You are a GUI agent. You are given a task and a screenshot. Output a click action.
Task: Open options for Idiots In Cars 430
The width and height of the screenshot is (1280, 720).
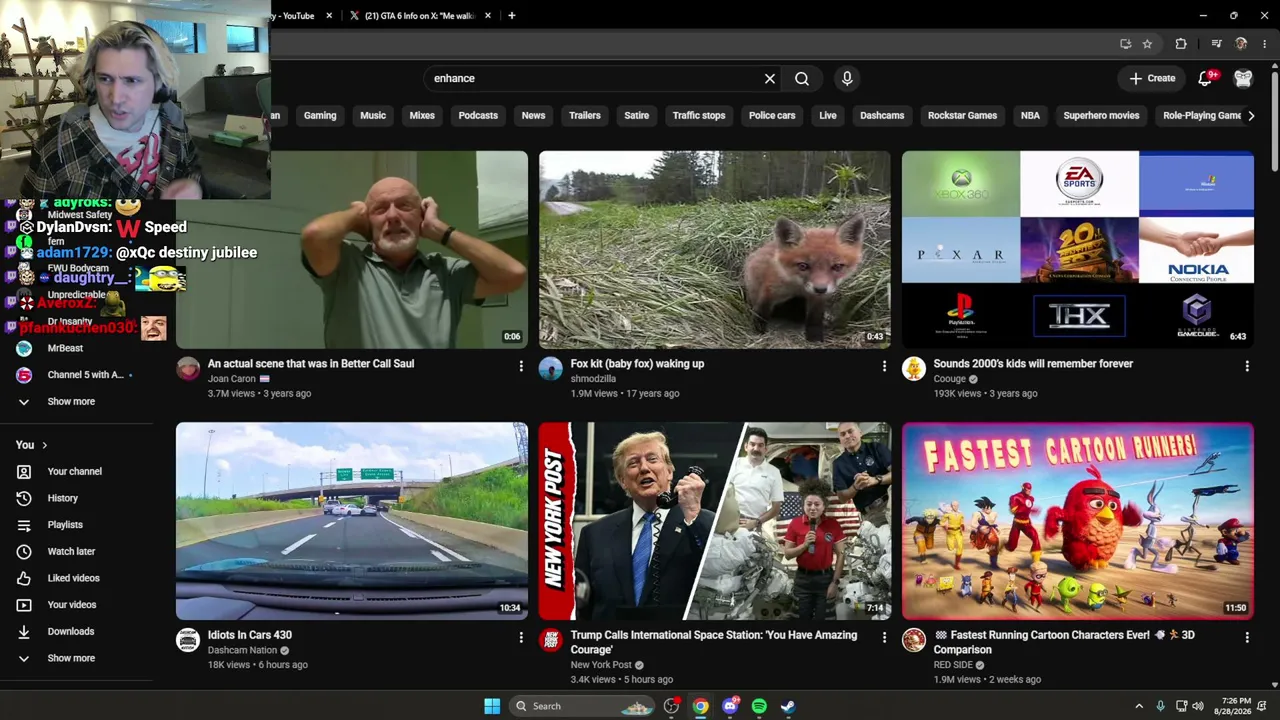point(521,638)
